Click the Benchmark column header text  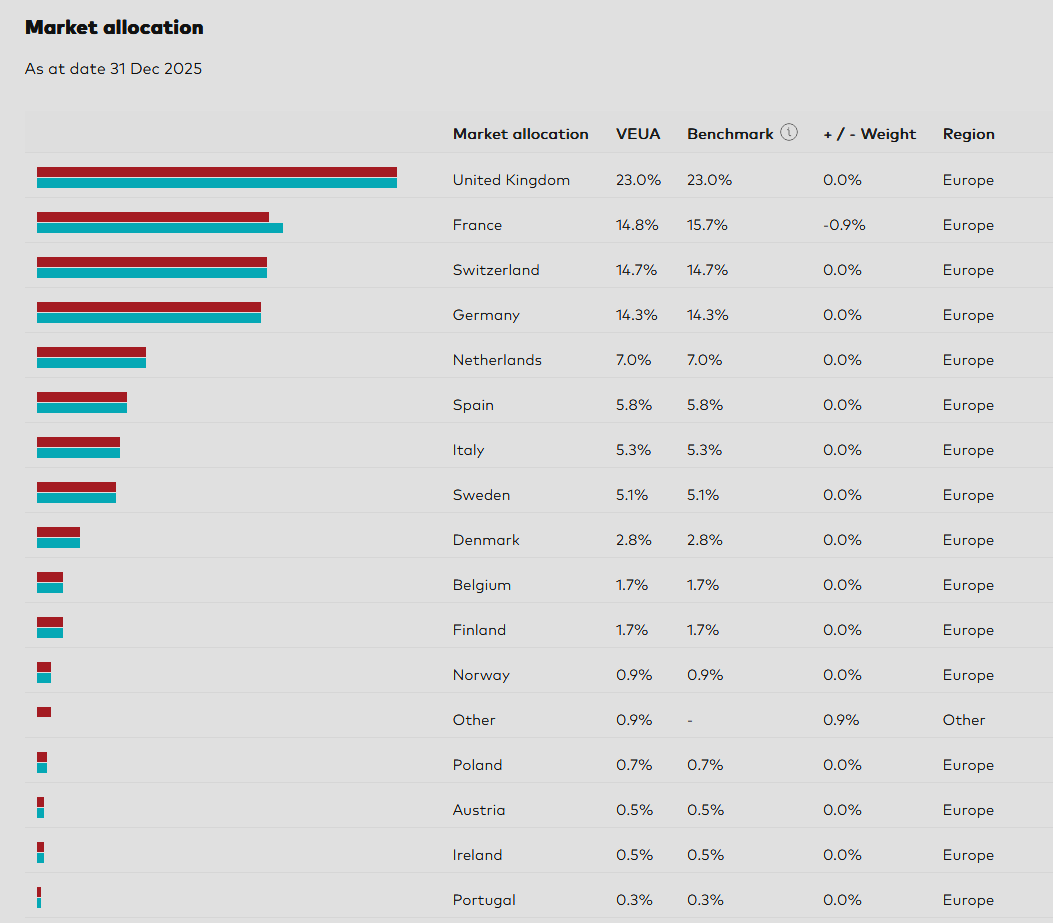tap(730, 134)
